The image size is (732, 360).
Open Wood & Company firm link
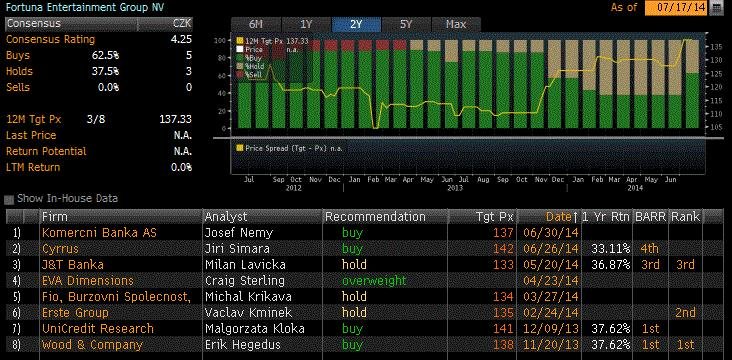(x=92, y=345)
